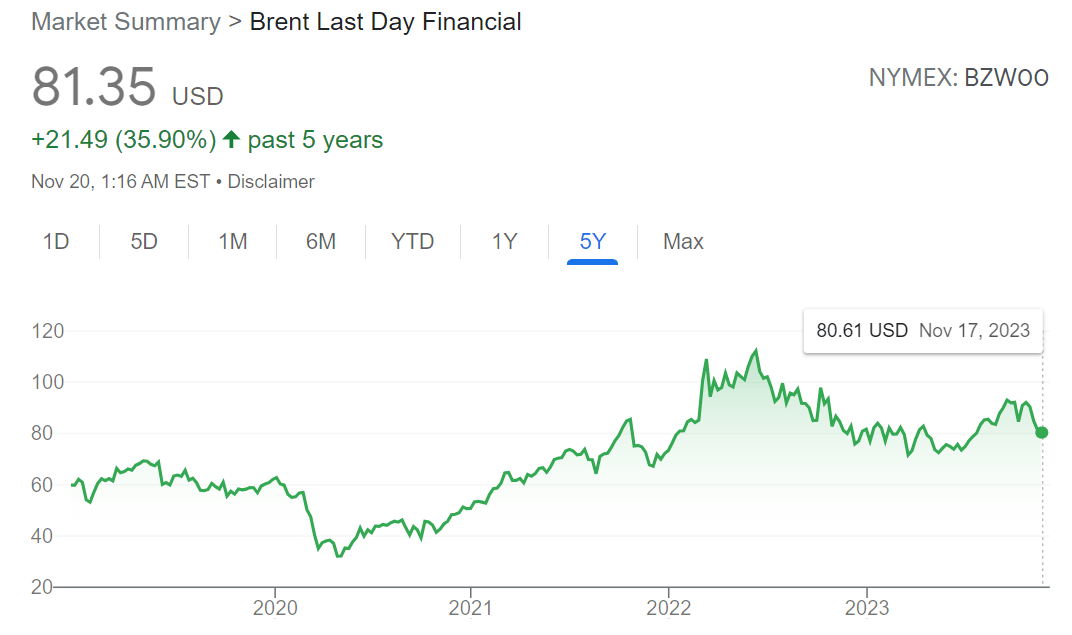Select the 5D range tab
This screenshot has width=1072, height=635.
click(144, 242)
